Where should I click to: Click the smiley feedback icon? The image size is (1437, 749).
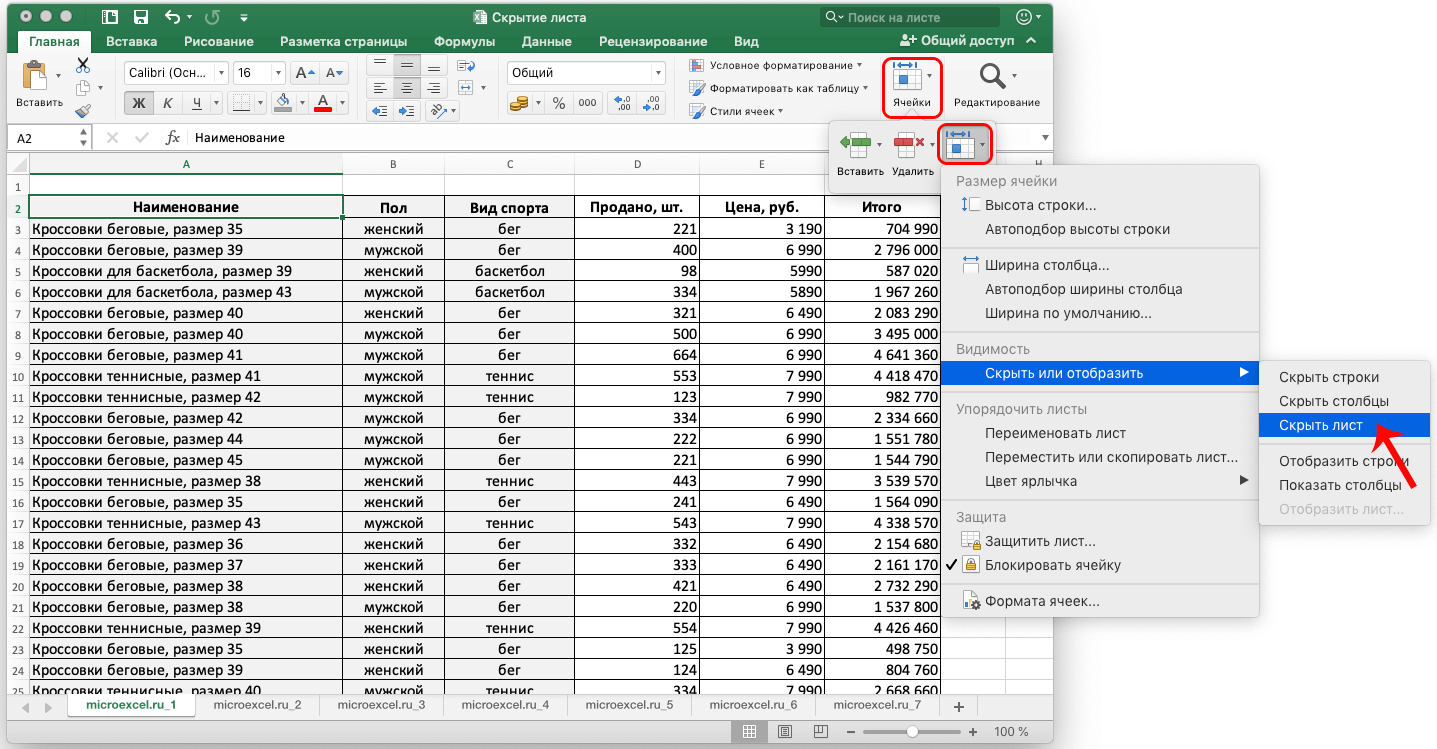pyautogui.click(x=1023, y=17)
